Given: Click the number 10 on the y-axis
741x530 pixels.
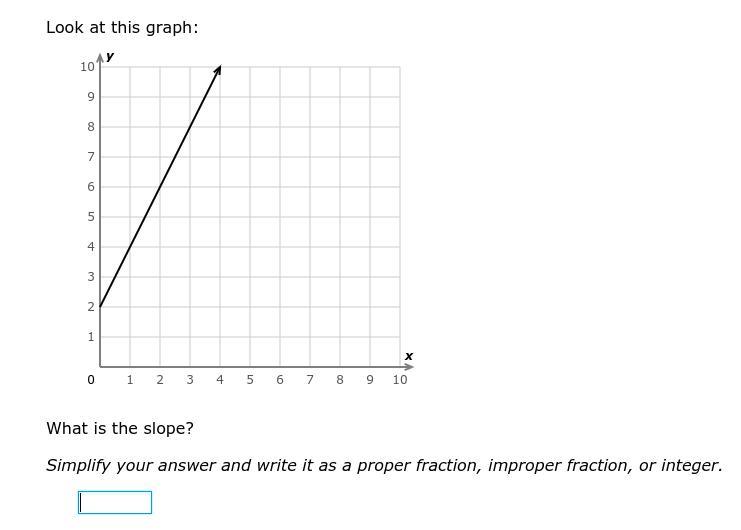Looking at the screenshot, I should (x=87, y=67).
